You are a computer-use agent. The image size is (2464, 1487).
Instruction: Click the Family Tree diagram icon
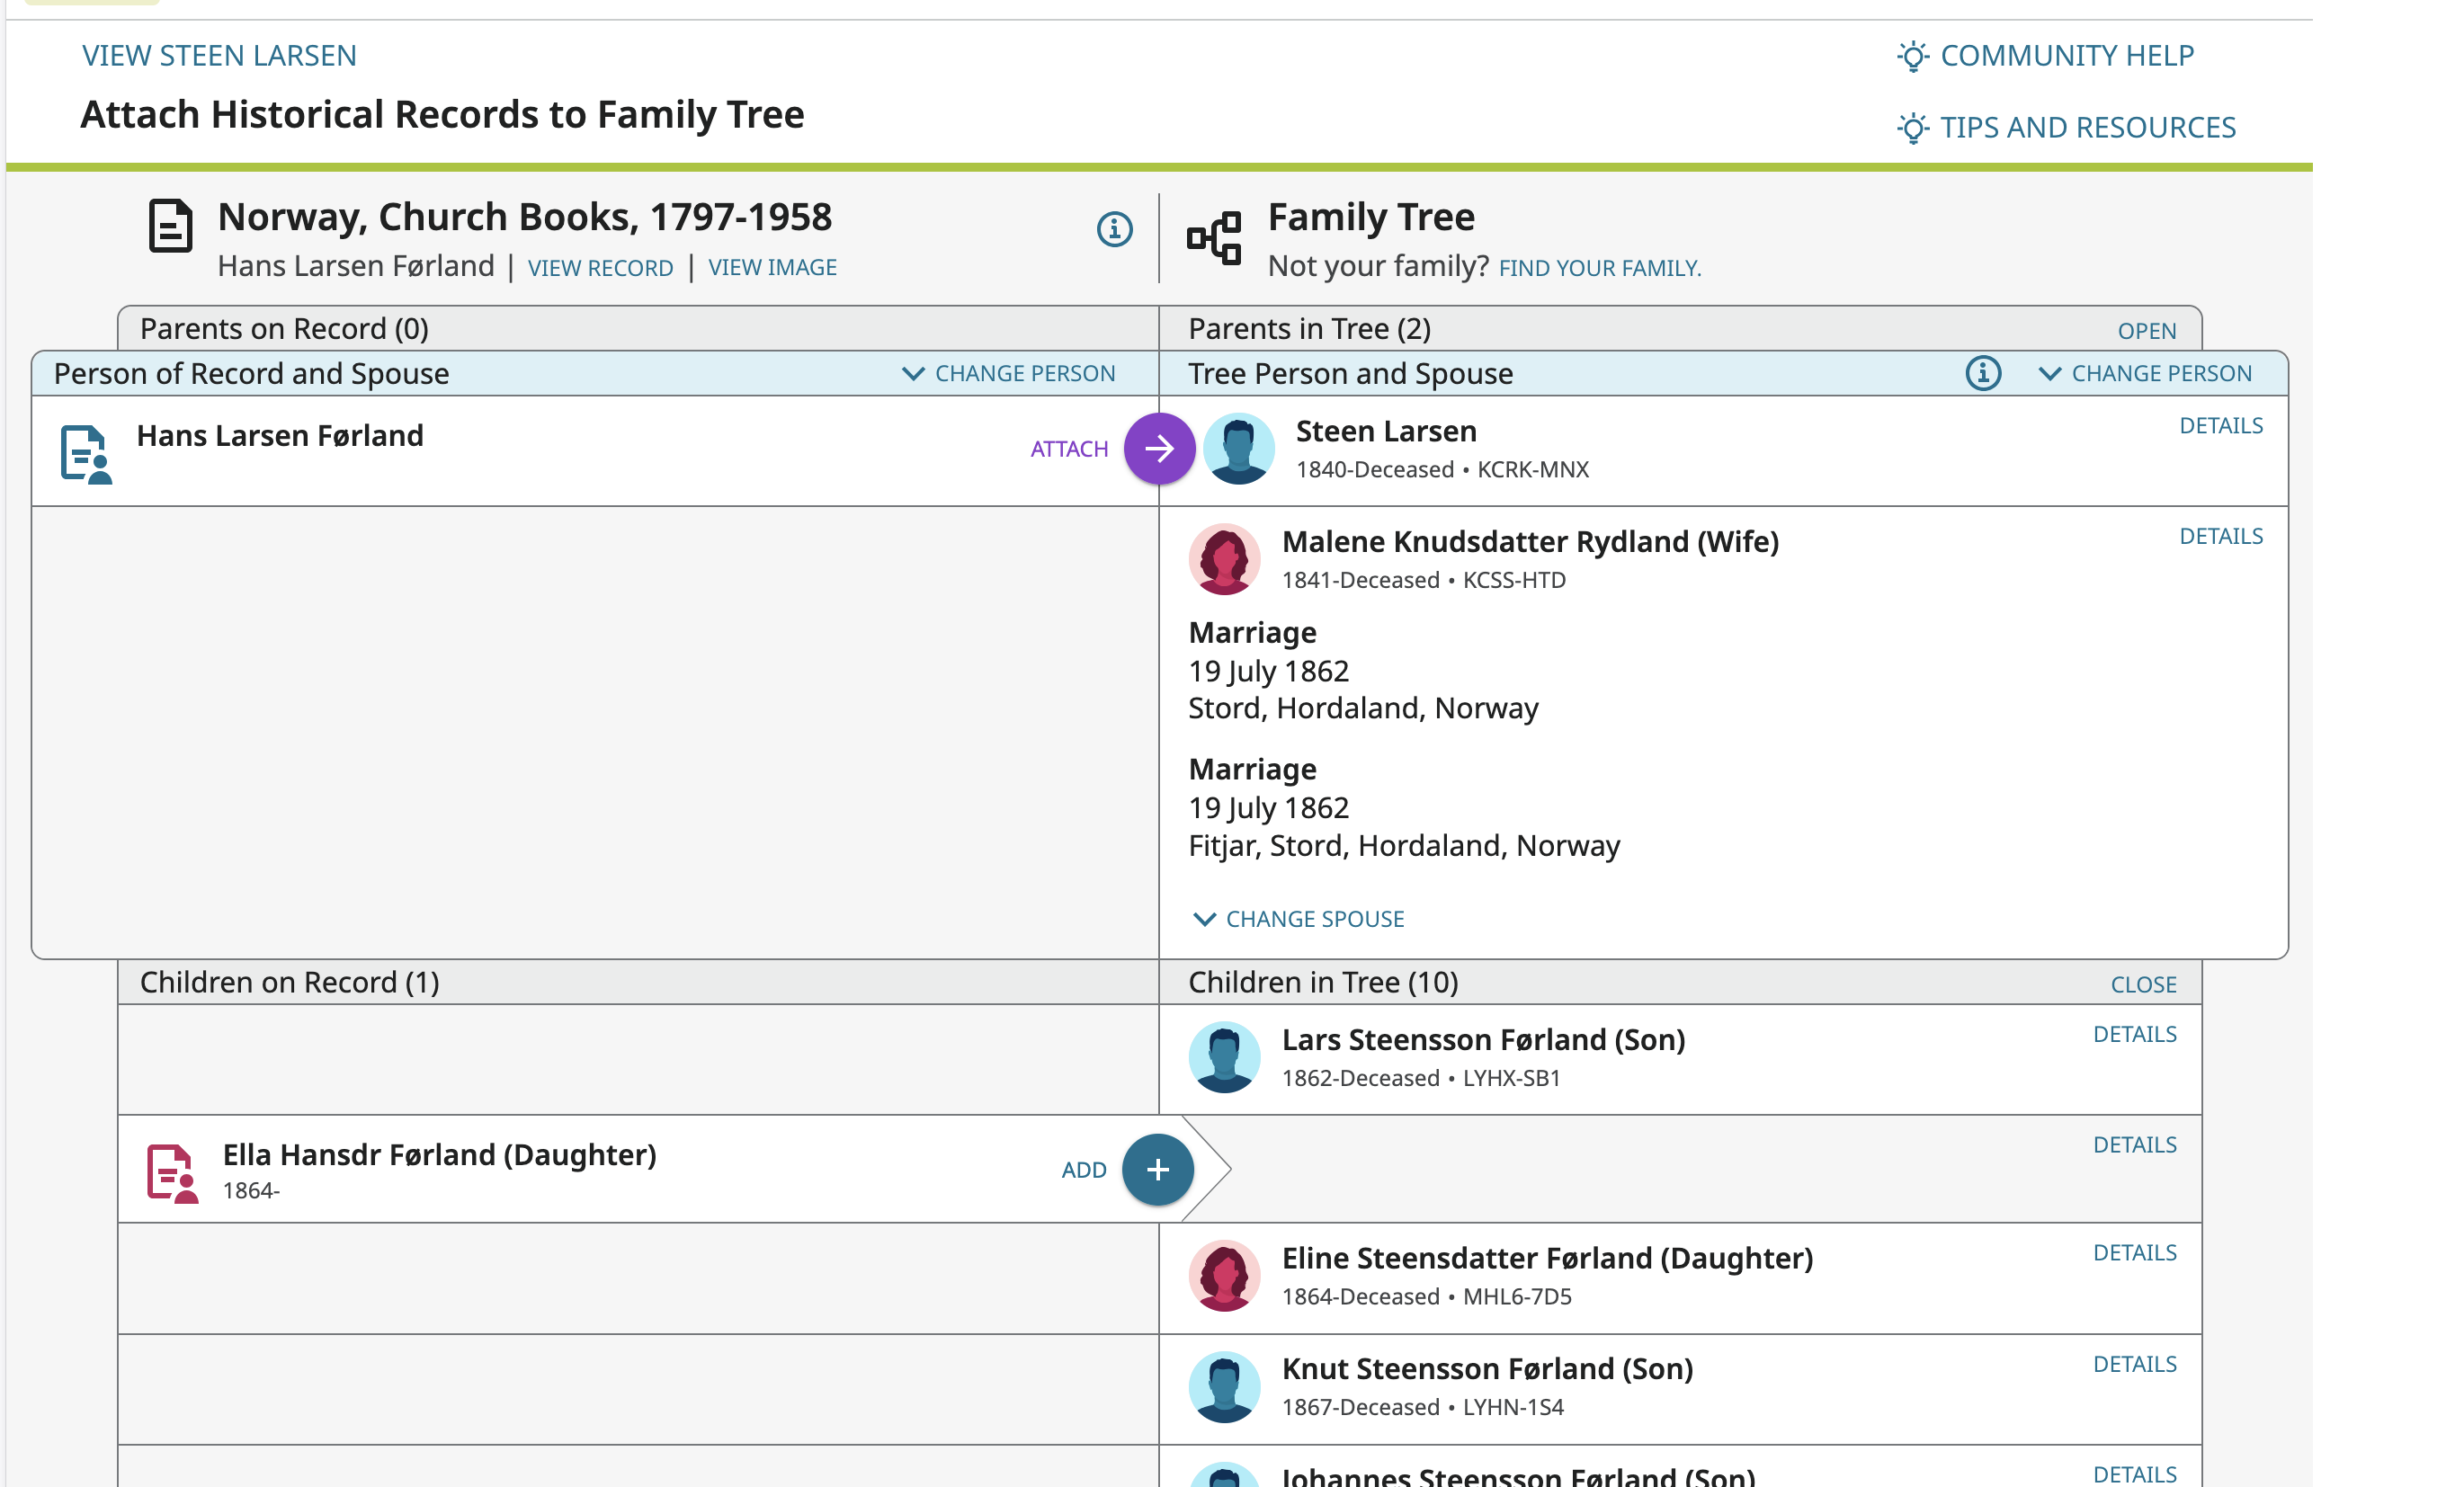1214,238
